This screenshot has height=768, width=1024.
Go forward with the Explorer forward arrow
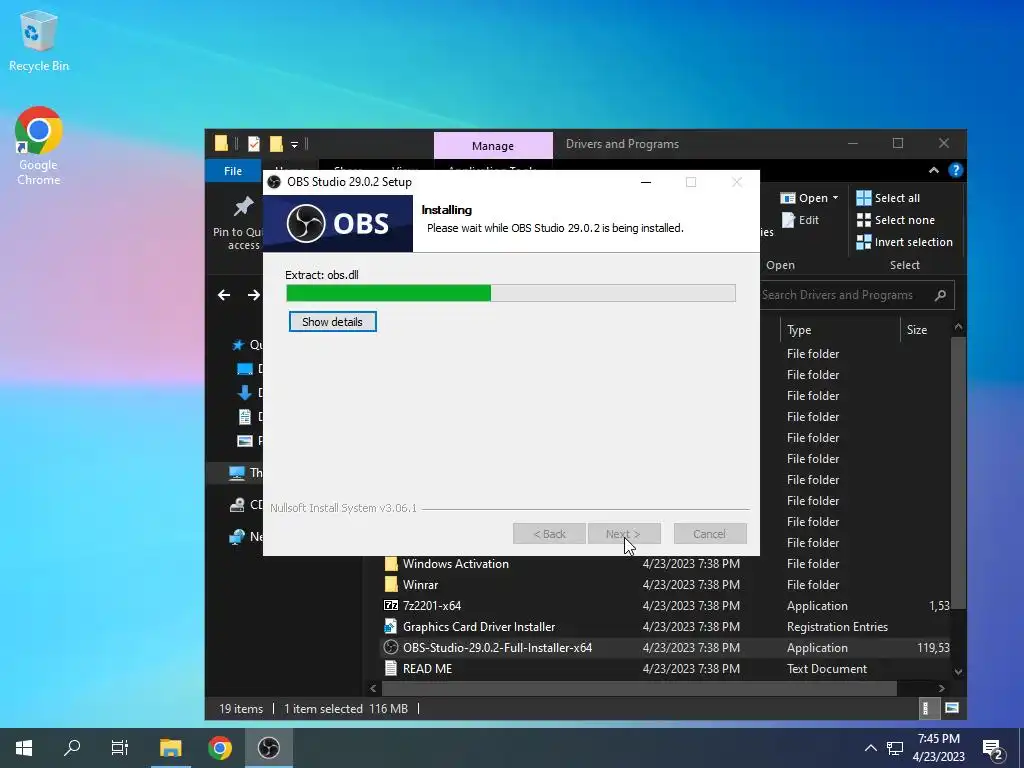pyautogui.click(x=254, y=295)
